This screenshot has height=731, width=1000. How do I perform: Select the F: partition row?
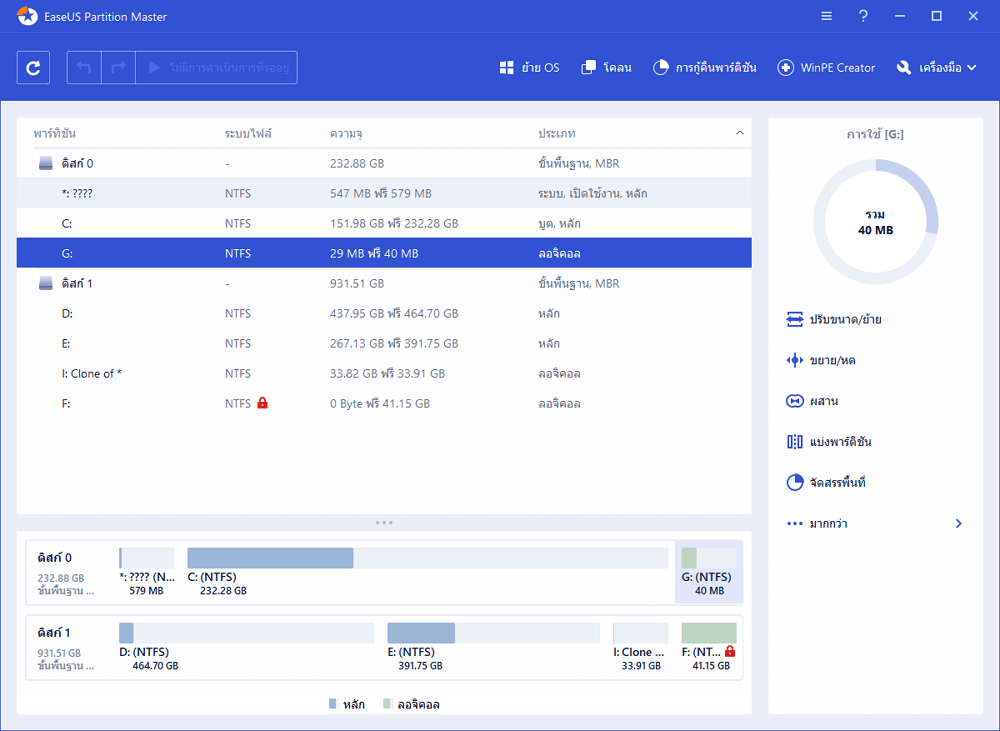point(384,403)
